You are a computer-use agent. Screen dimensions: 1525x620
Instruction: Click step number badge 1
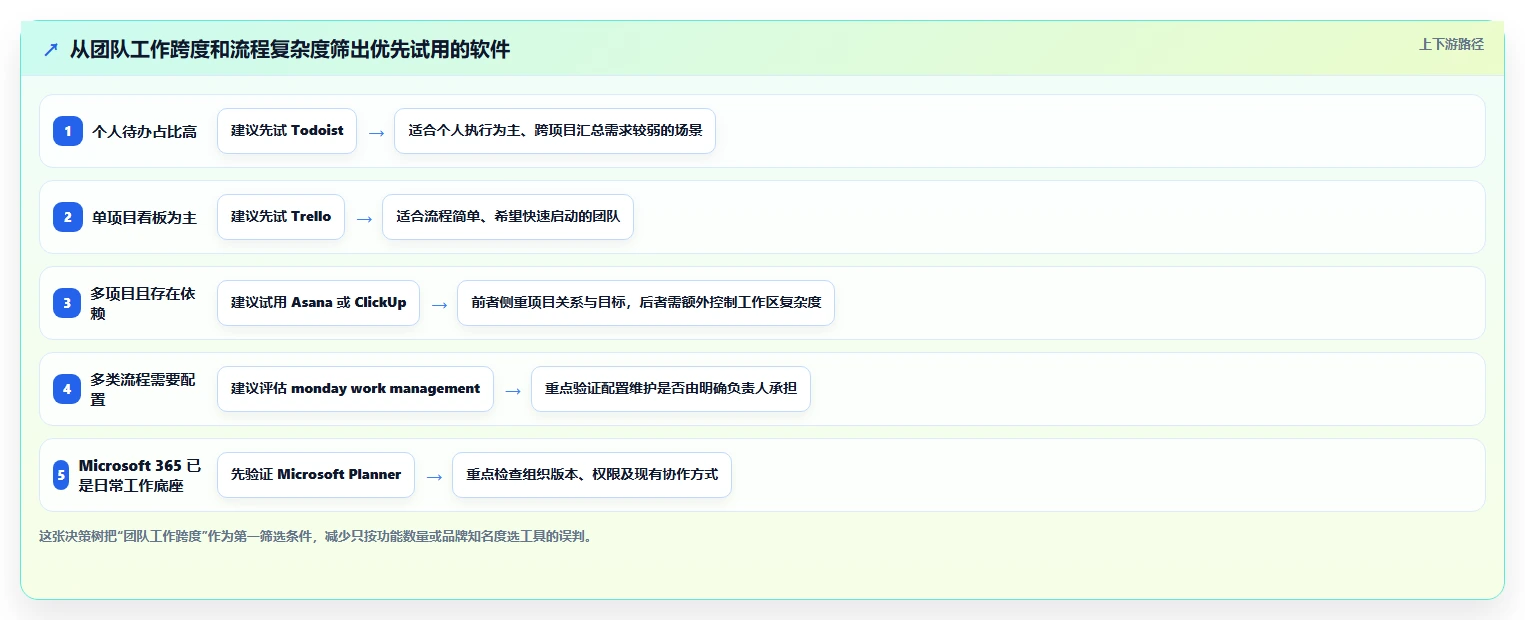point(67,131)
